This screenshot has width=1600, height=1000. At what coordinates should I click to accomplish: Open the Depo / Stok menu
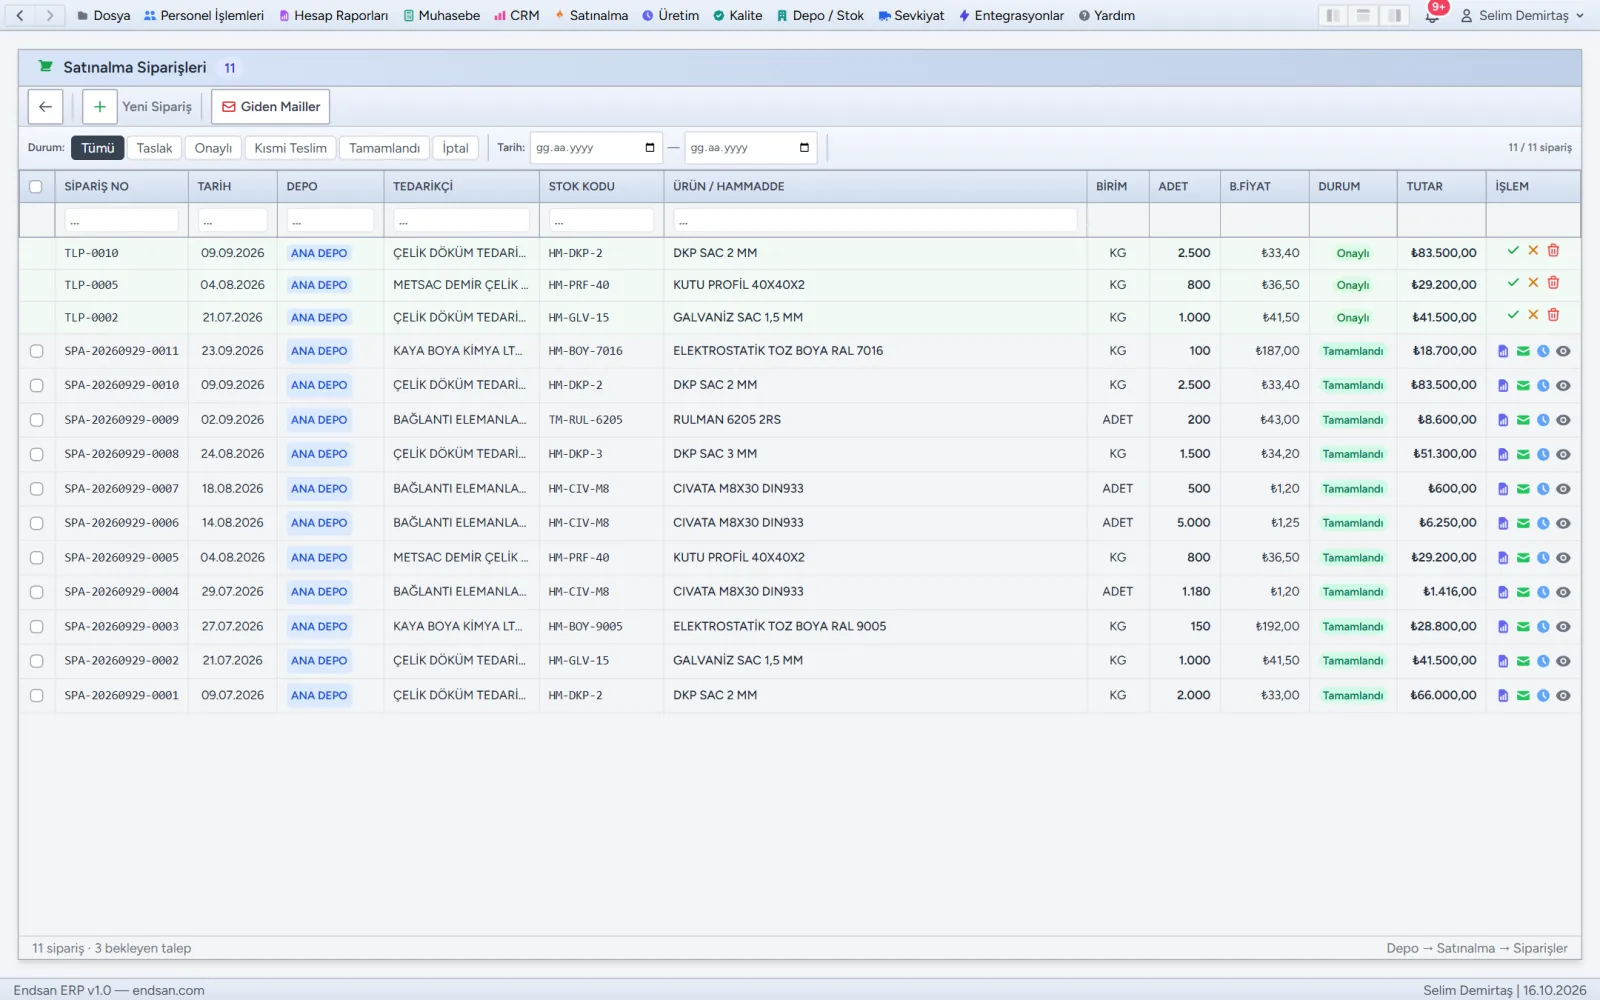tap(820, 16)
